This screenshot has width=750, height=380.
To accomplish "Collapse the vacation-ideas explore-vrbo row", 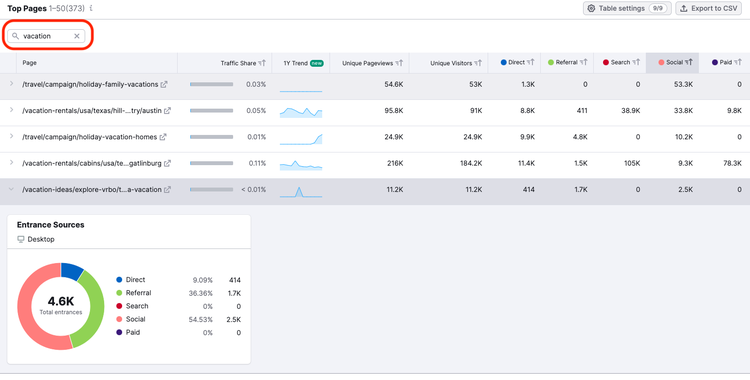I will coord(11,189).
